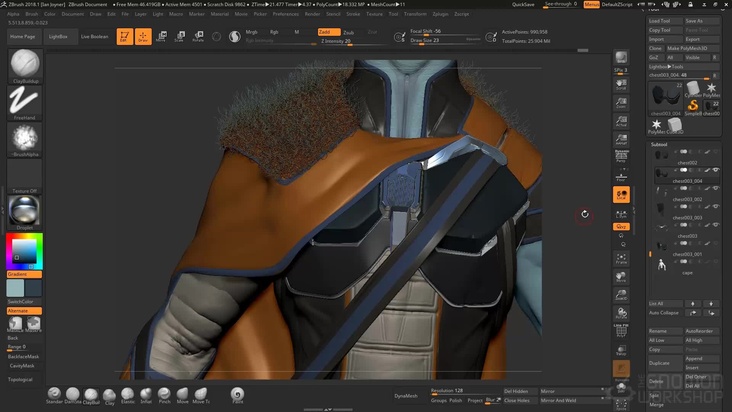Activate the Scale transform tool

(x=179, y=36)
